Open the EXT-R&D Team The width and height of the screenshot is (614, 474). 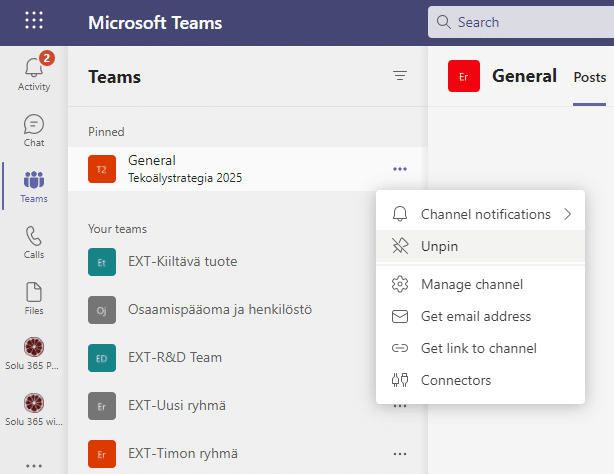click(x=247, y=358)
